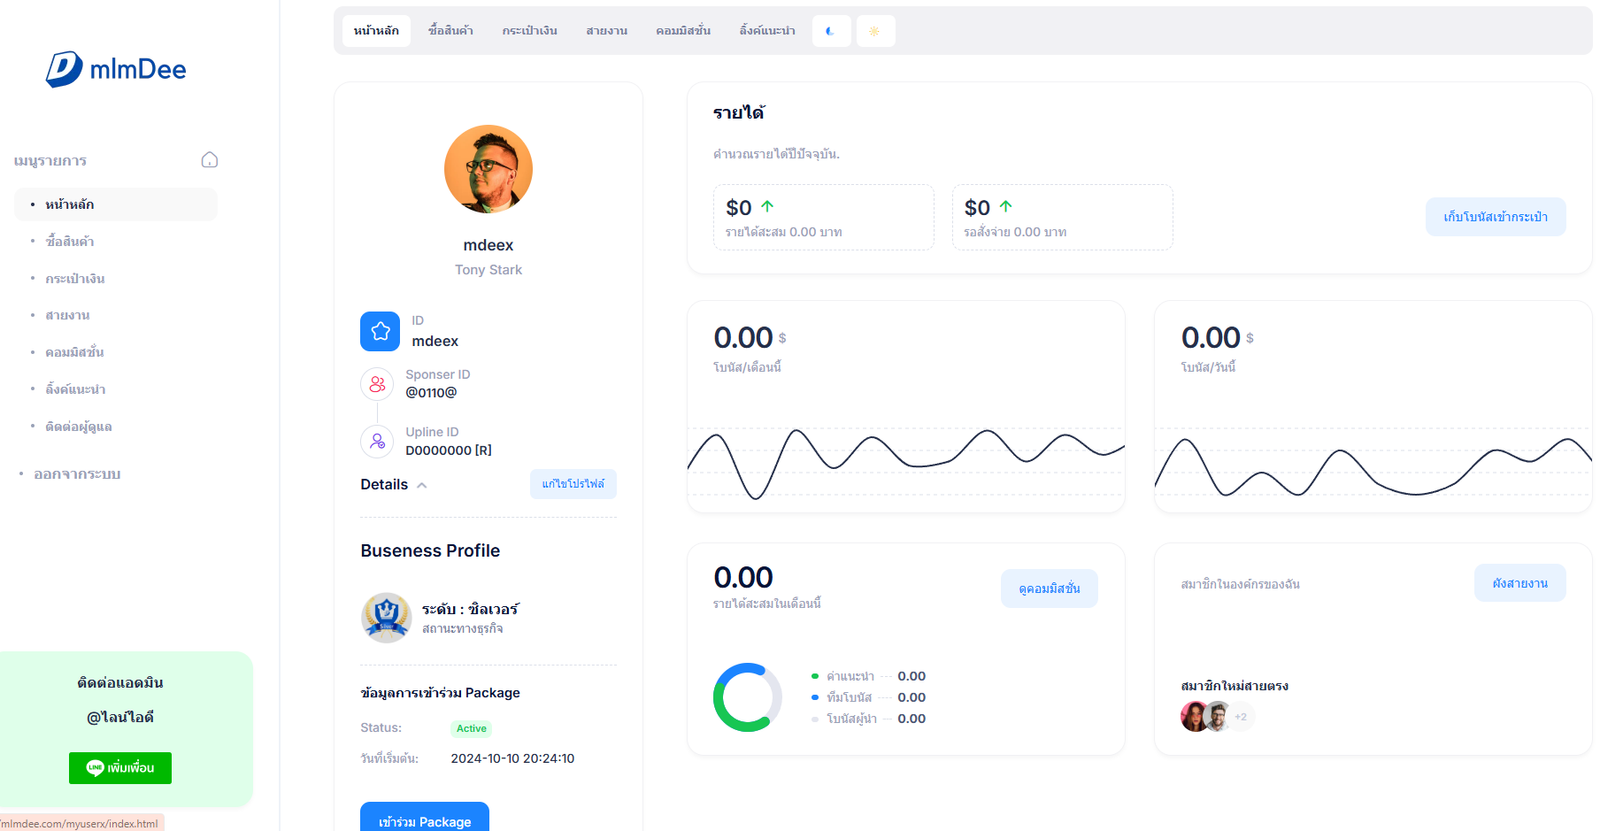Click the เก็บโบนัสเข้ากระเป๋า button

pyautogui.click(x=1495, y=217)
